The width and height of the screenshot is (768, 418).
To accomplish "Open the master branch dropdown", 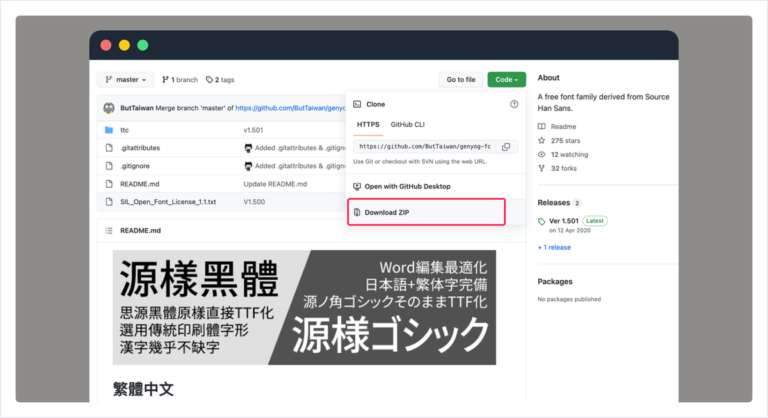I will pyautogui.click(x=126, y=79).
